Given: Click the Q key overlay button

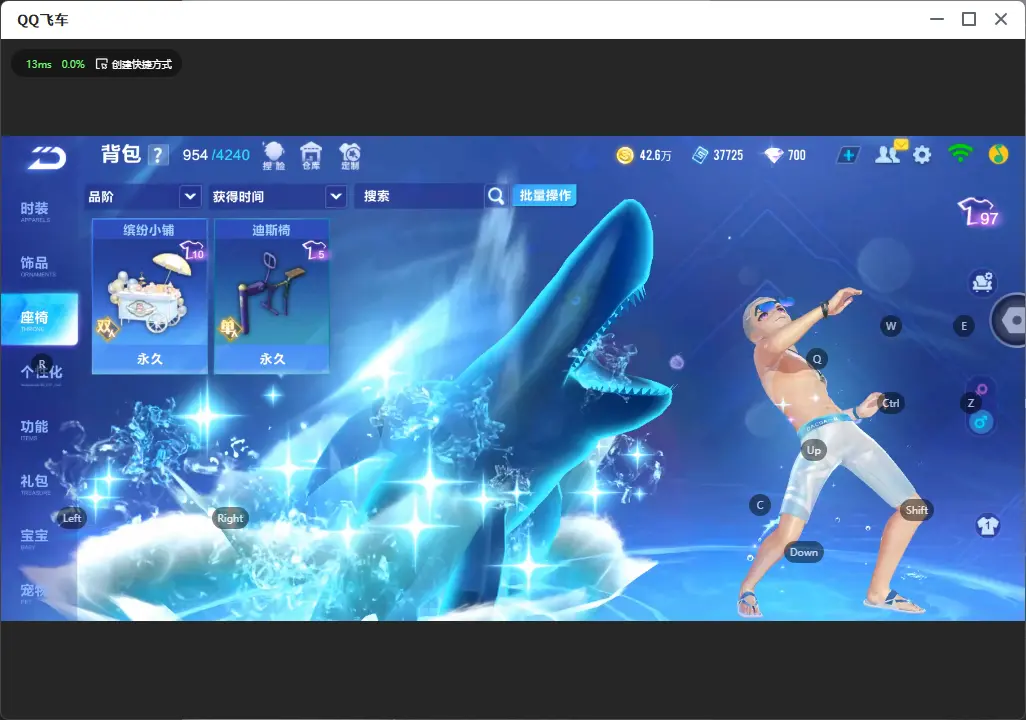Looking at the screenshot, I should pyautogui.click(x=817, y=359).
